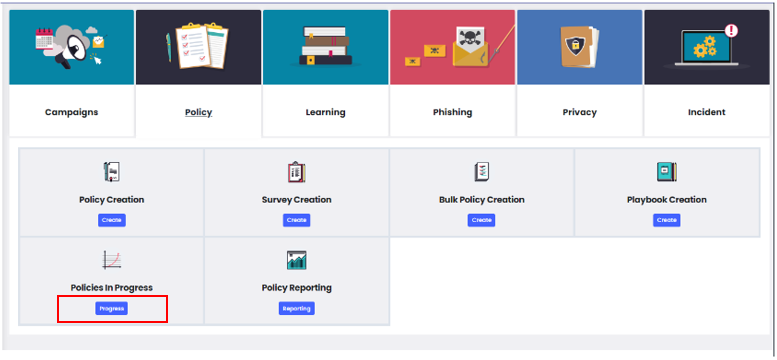The image size is (777, 360).
Task: Switch to the Campaigns tab label
Action: click(72, 112)
